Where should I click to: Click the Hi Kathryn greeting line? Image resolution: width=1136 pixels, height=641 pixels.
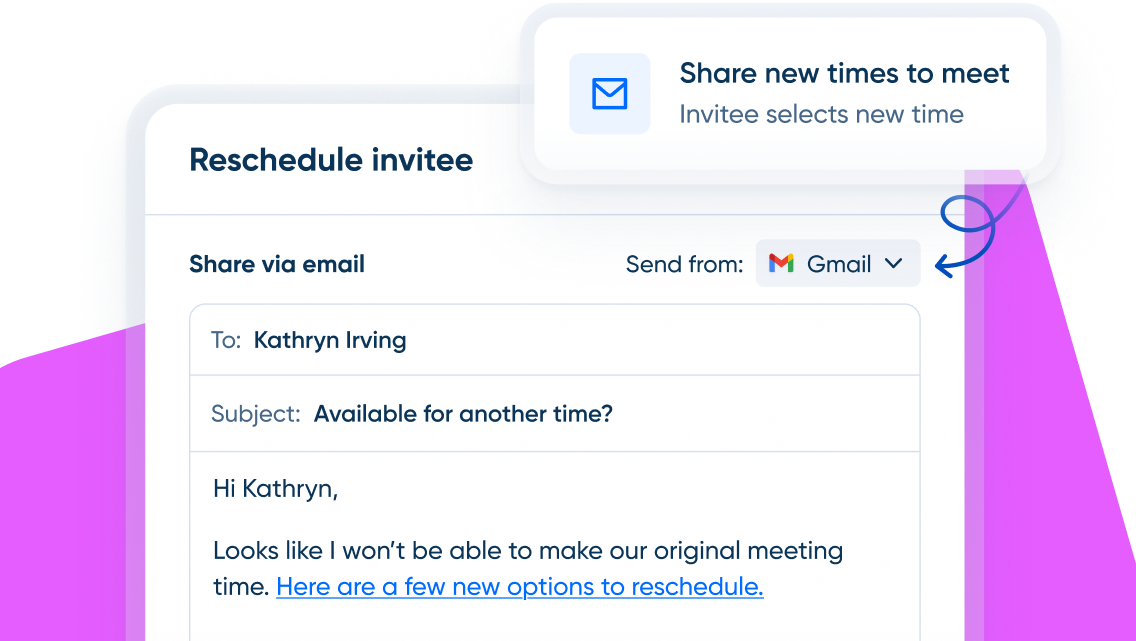pos(275,489)
